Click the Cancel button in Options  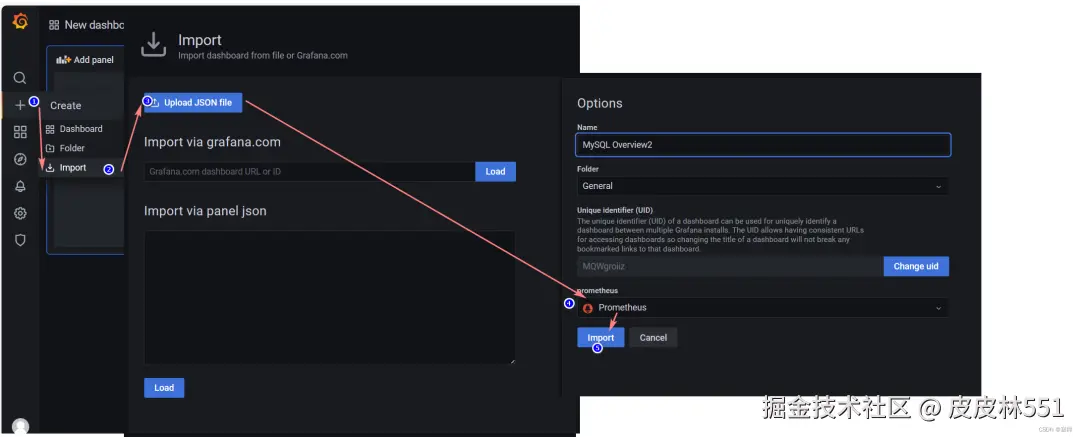click(653, 338)
